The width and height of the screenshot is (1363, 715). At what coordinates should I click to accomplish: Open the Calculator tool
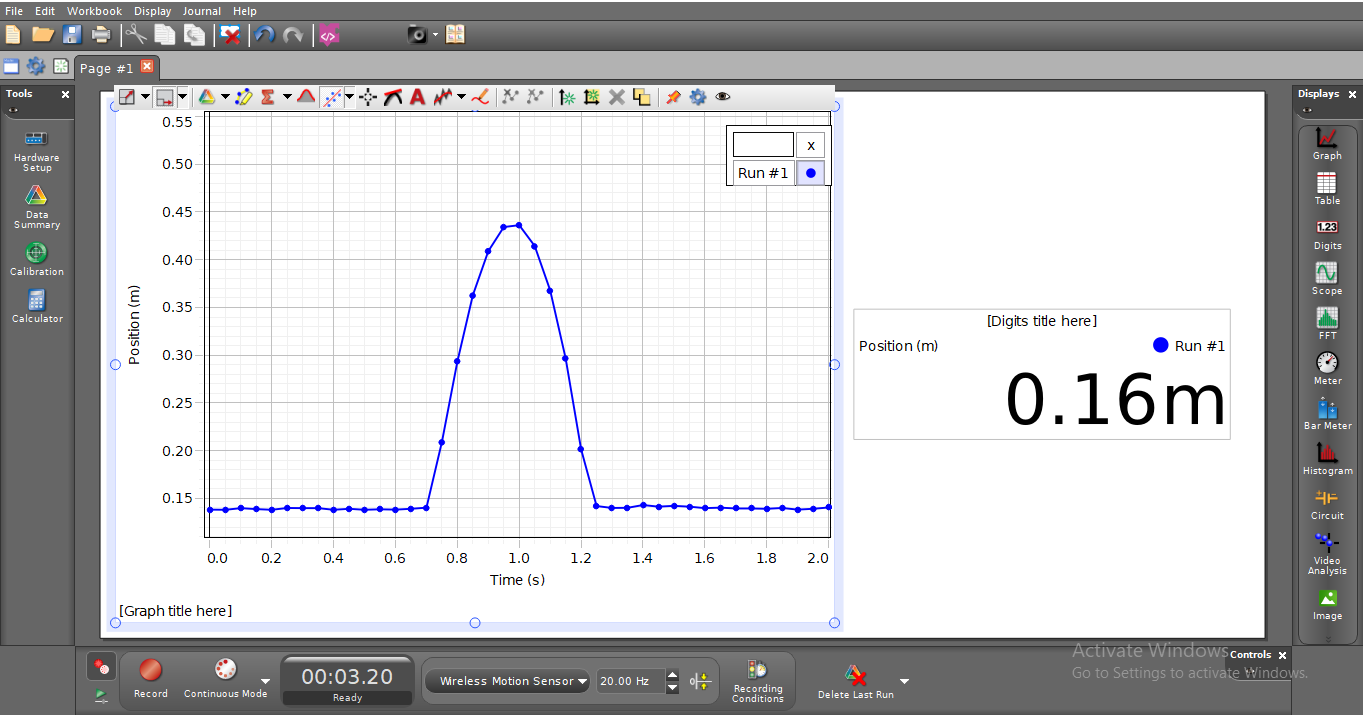point(36,305)
